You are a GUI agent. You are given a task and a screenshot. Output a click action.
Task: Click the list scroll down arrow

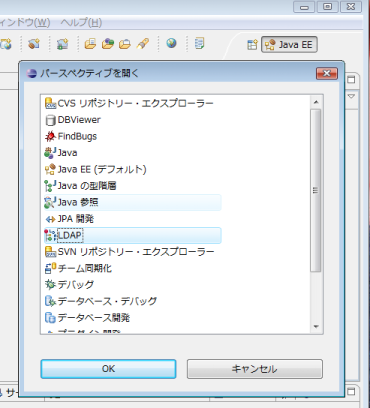click(x=316, y=327)
